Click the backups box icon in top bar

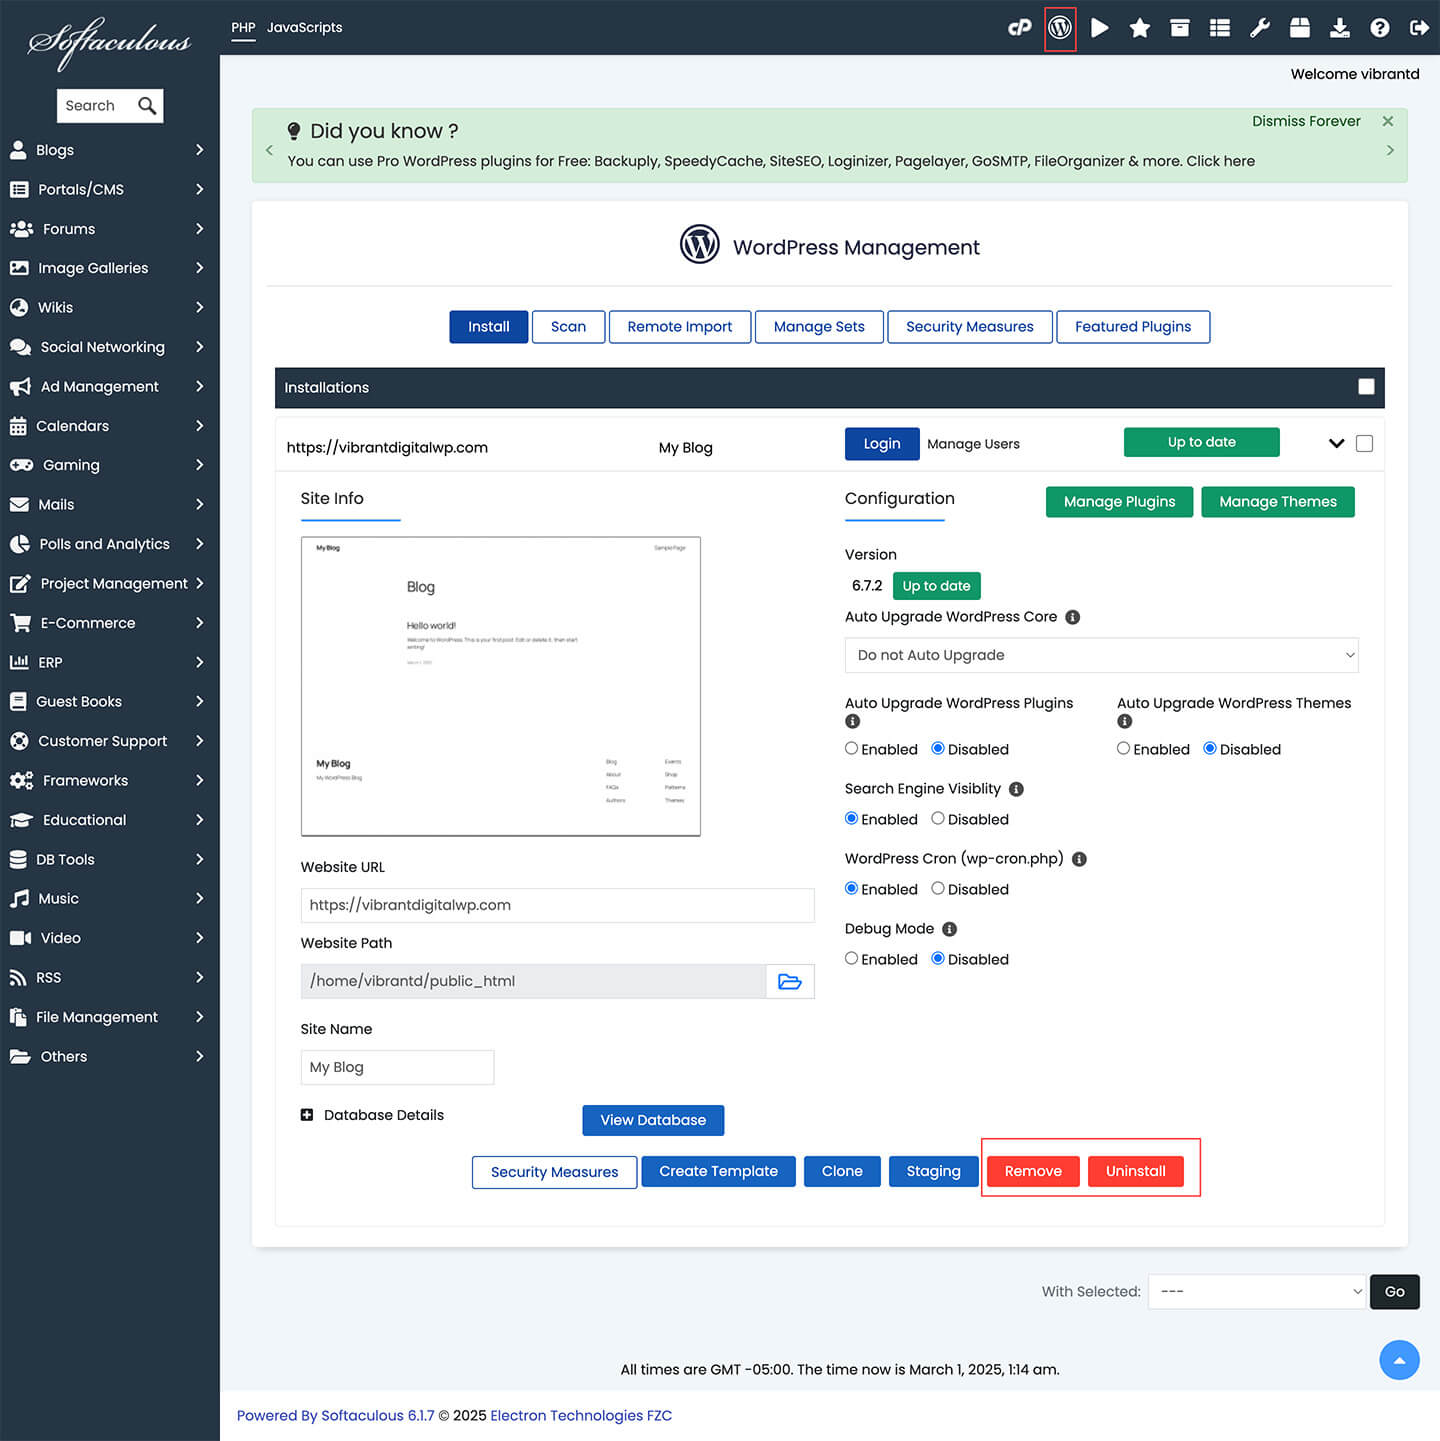coord(1300,28)
